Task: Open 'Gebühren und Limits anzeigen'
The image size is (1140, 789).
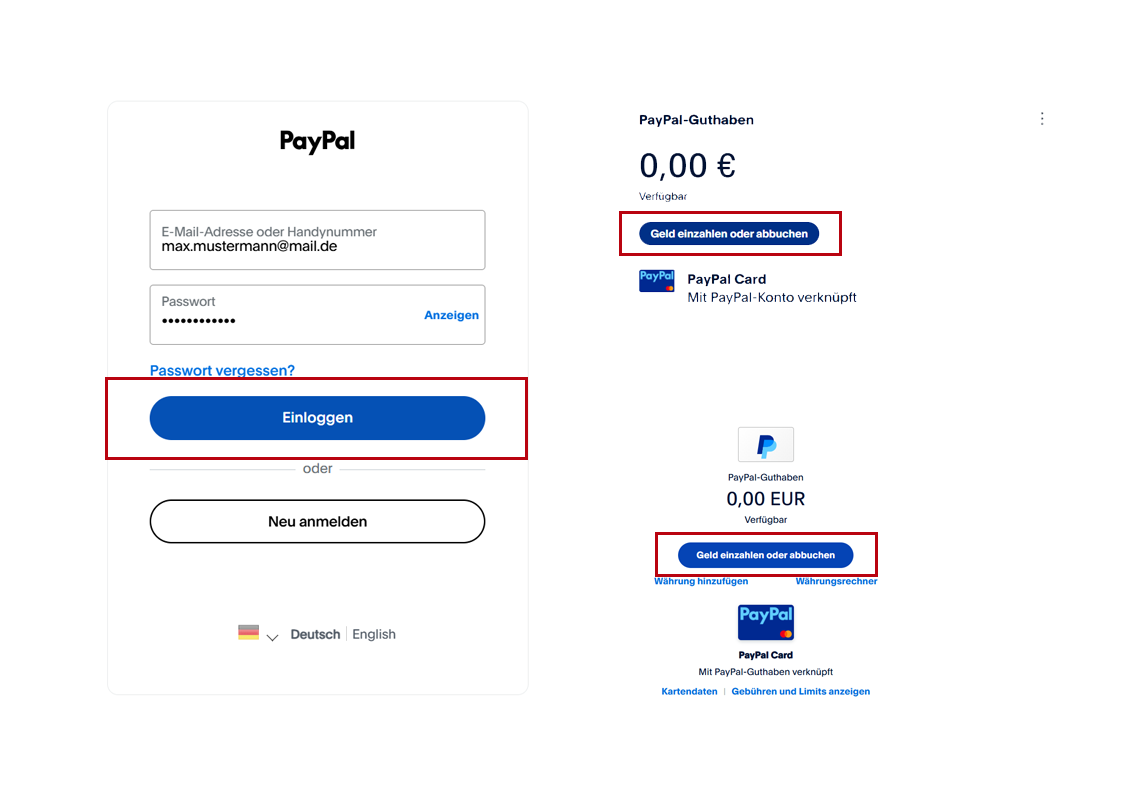Action: coord(798,691)
